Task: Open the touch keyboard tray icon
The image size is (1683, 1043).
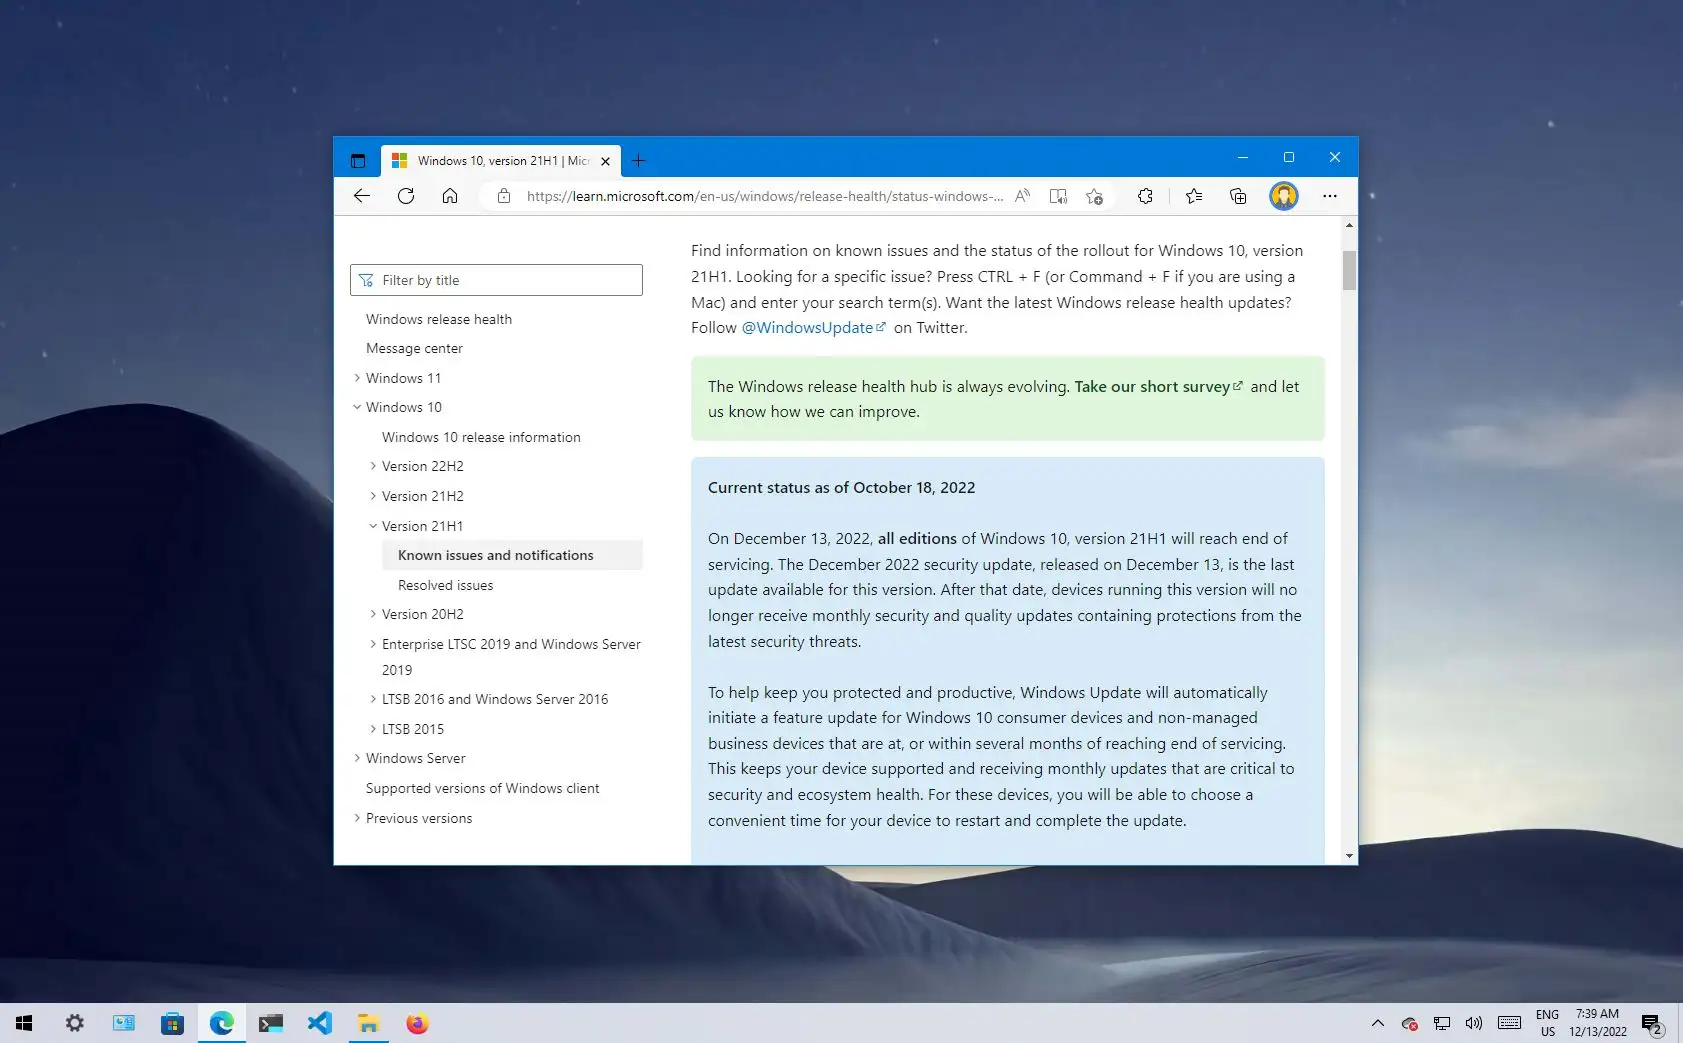Action: point(1510,1023)
